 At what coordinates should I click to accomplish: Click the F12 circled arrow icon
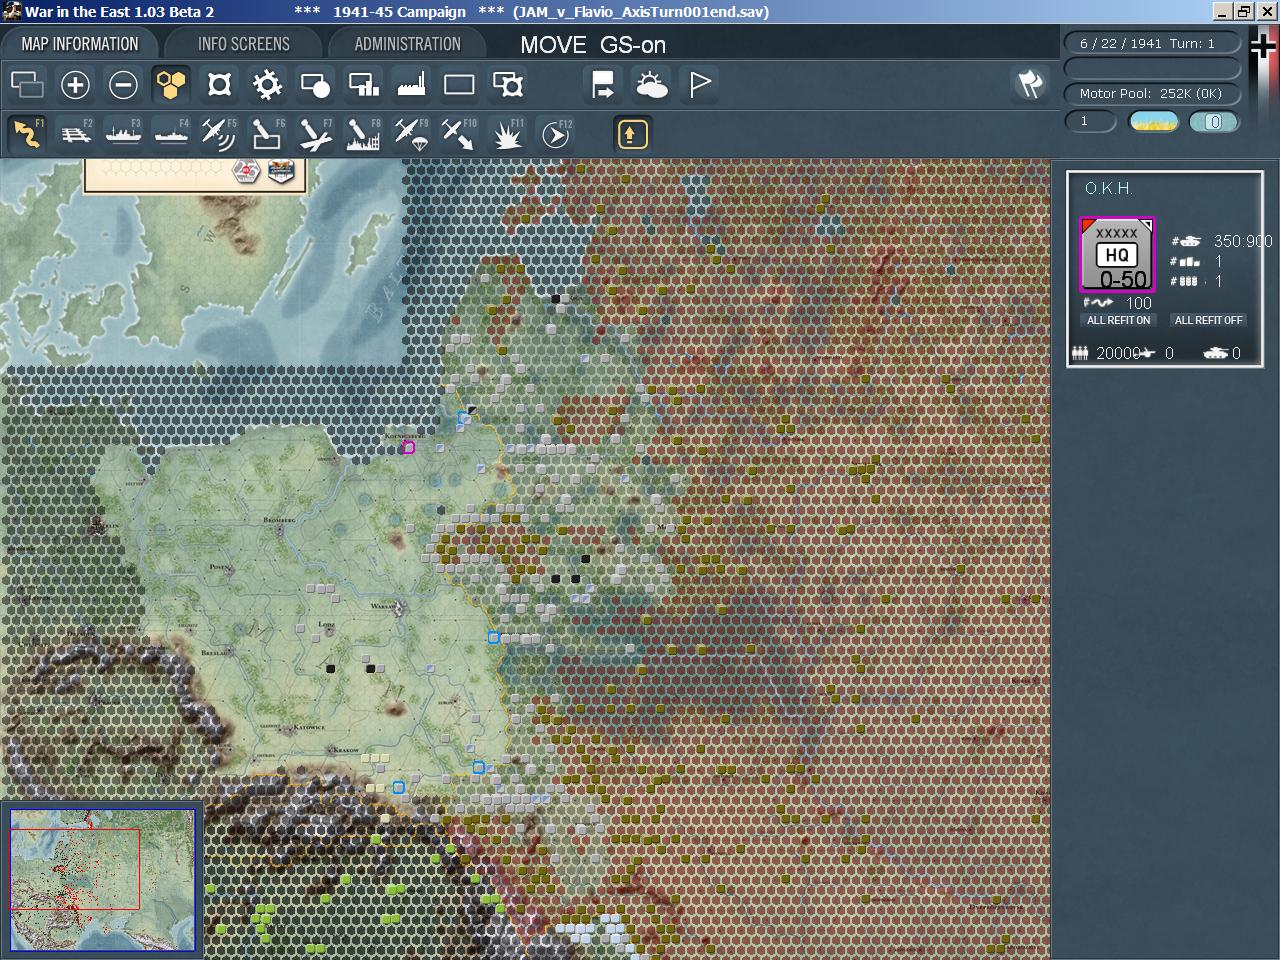[556, 134]
